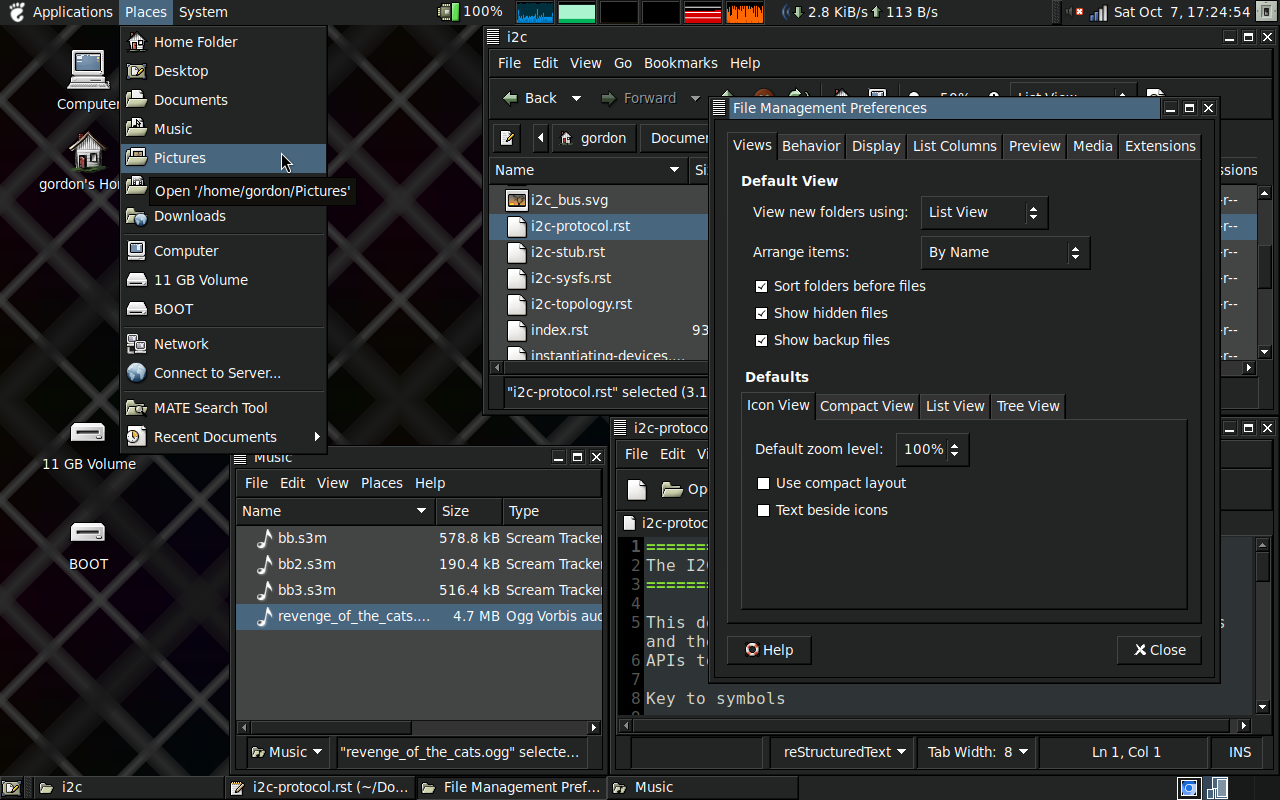Open the Places menu in Music window

[x=382, y=483]
